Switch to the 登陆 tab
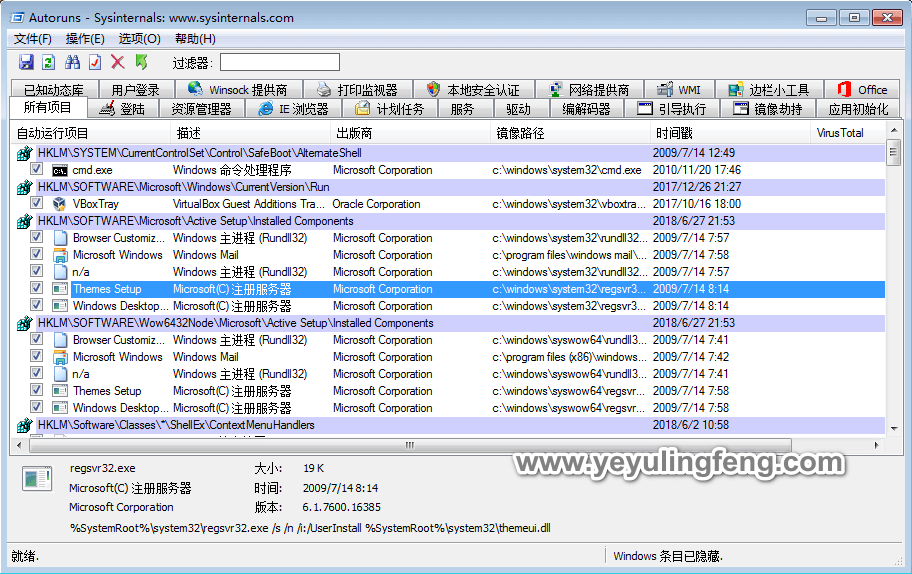Screen dimensions: 912x574 click(x=122, y=109)
